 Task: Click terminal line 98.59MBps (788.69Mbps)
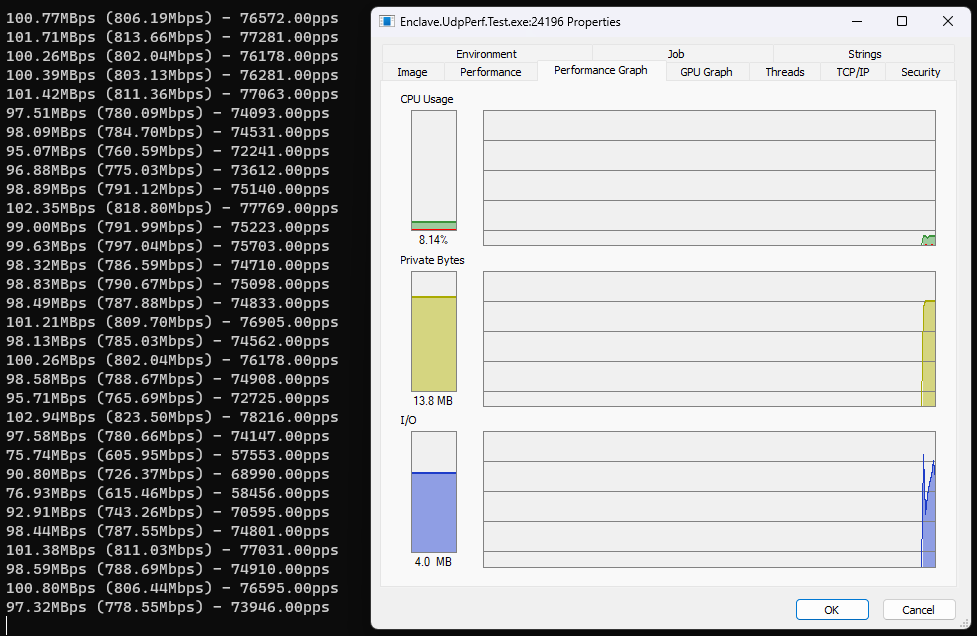pos(168,569)
